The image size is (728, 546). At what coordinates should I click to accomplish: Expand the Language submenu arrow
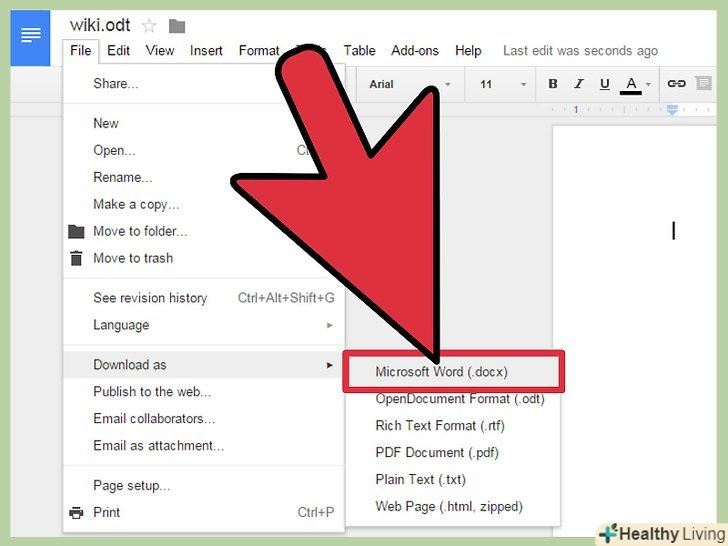pos(330,325)
